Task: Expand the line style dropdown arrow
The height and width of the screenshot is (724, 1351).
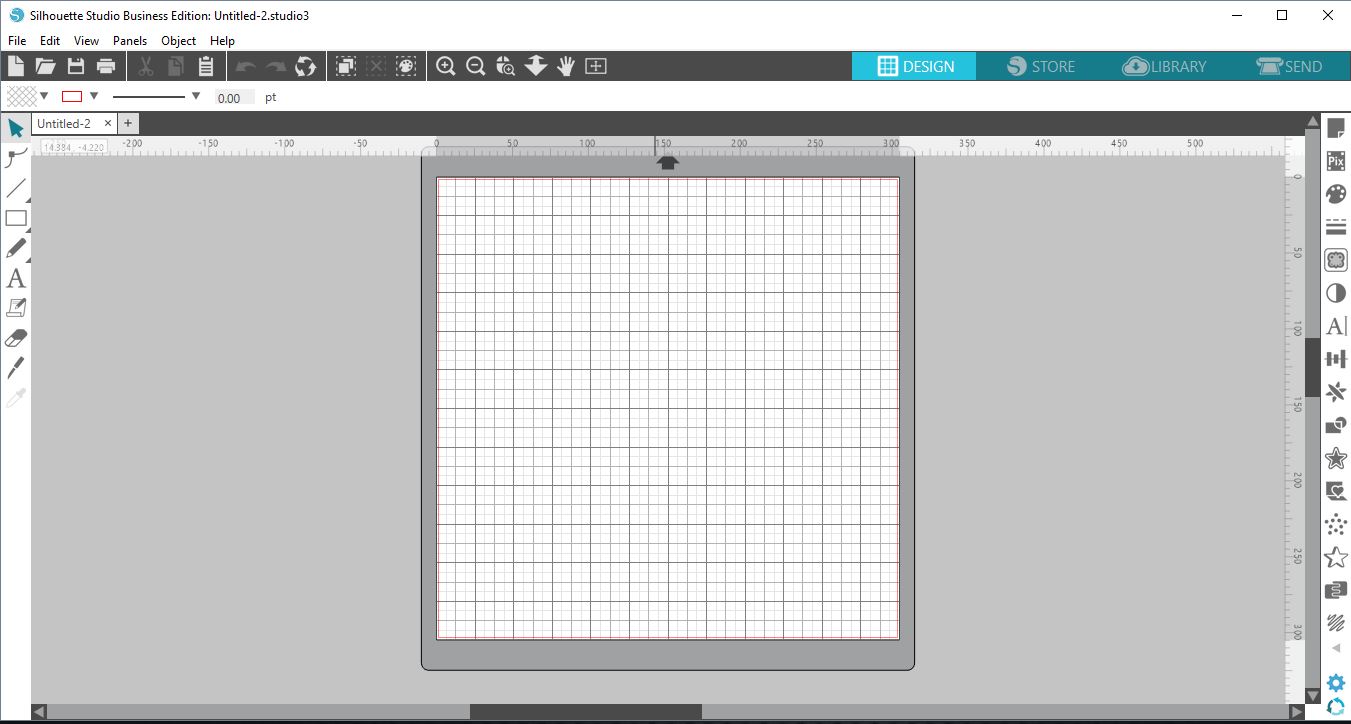Action: [x=196, y=97]
